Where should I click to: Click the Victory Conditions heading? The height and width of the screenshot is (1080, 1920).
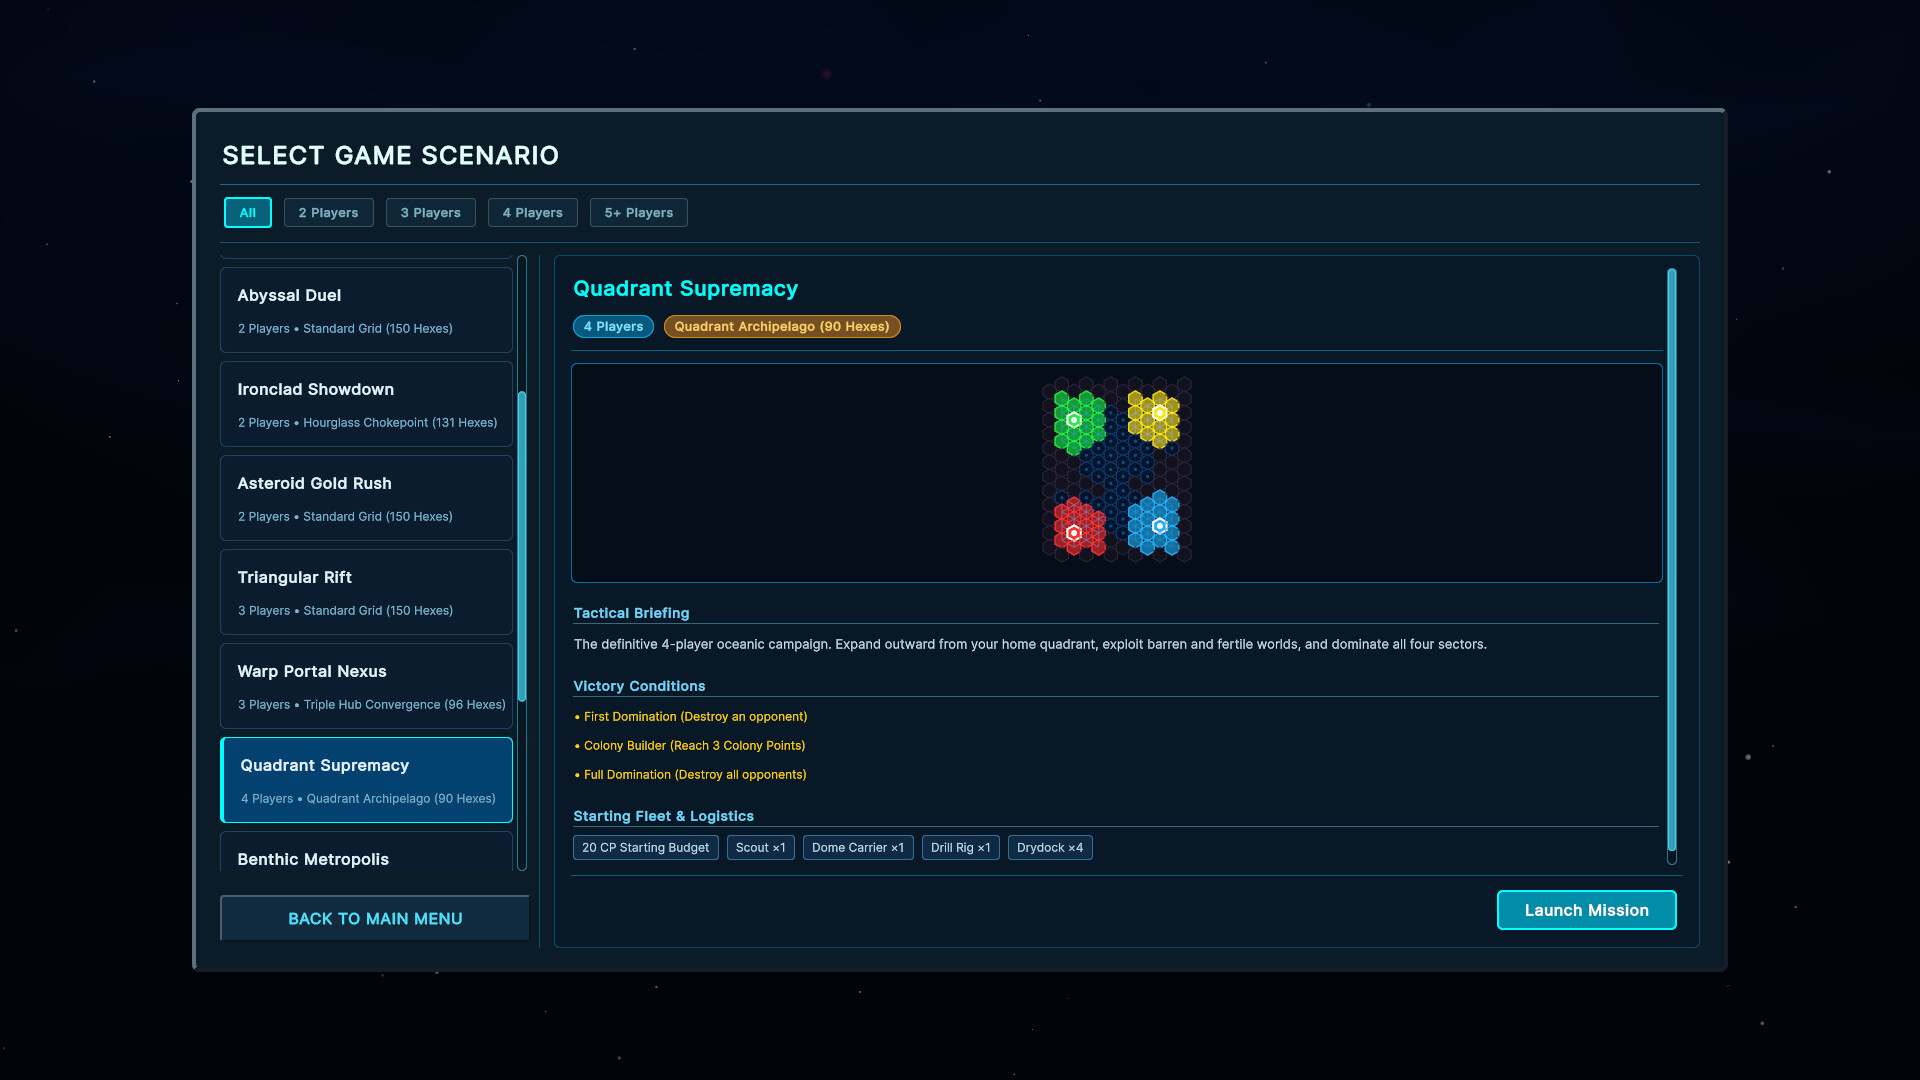(x=639, y=686)
